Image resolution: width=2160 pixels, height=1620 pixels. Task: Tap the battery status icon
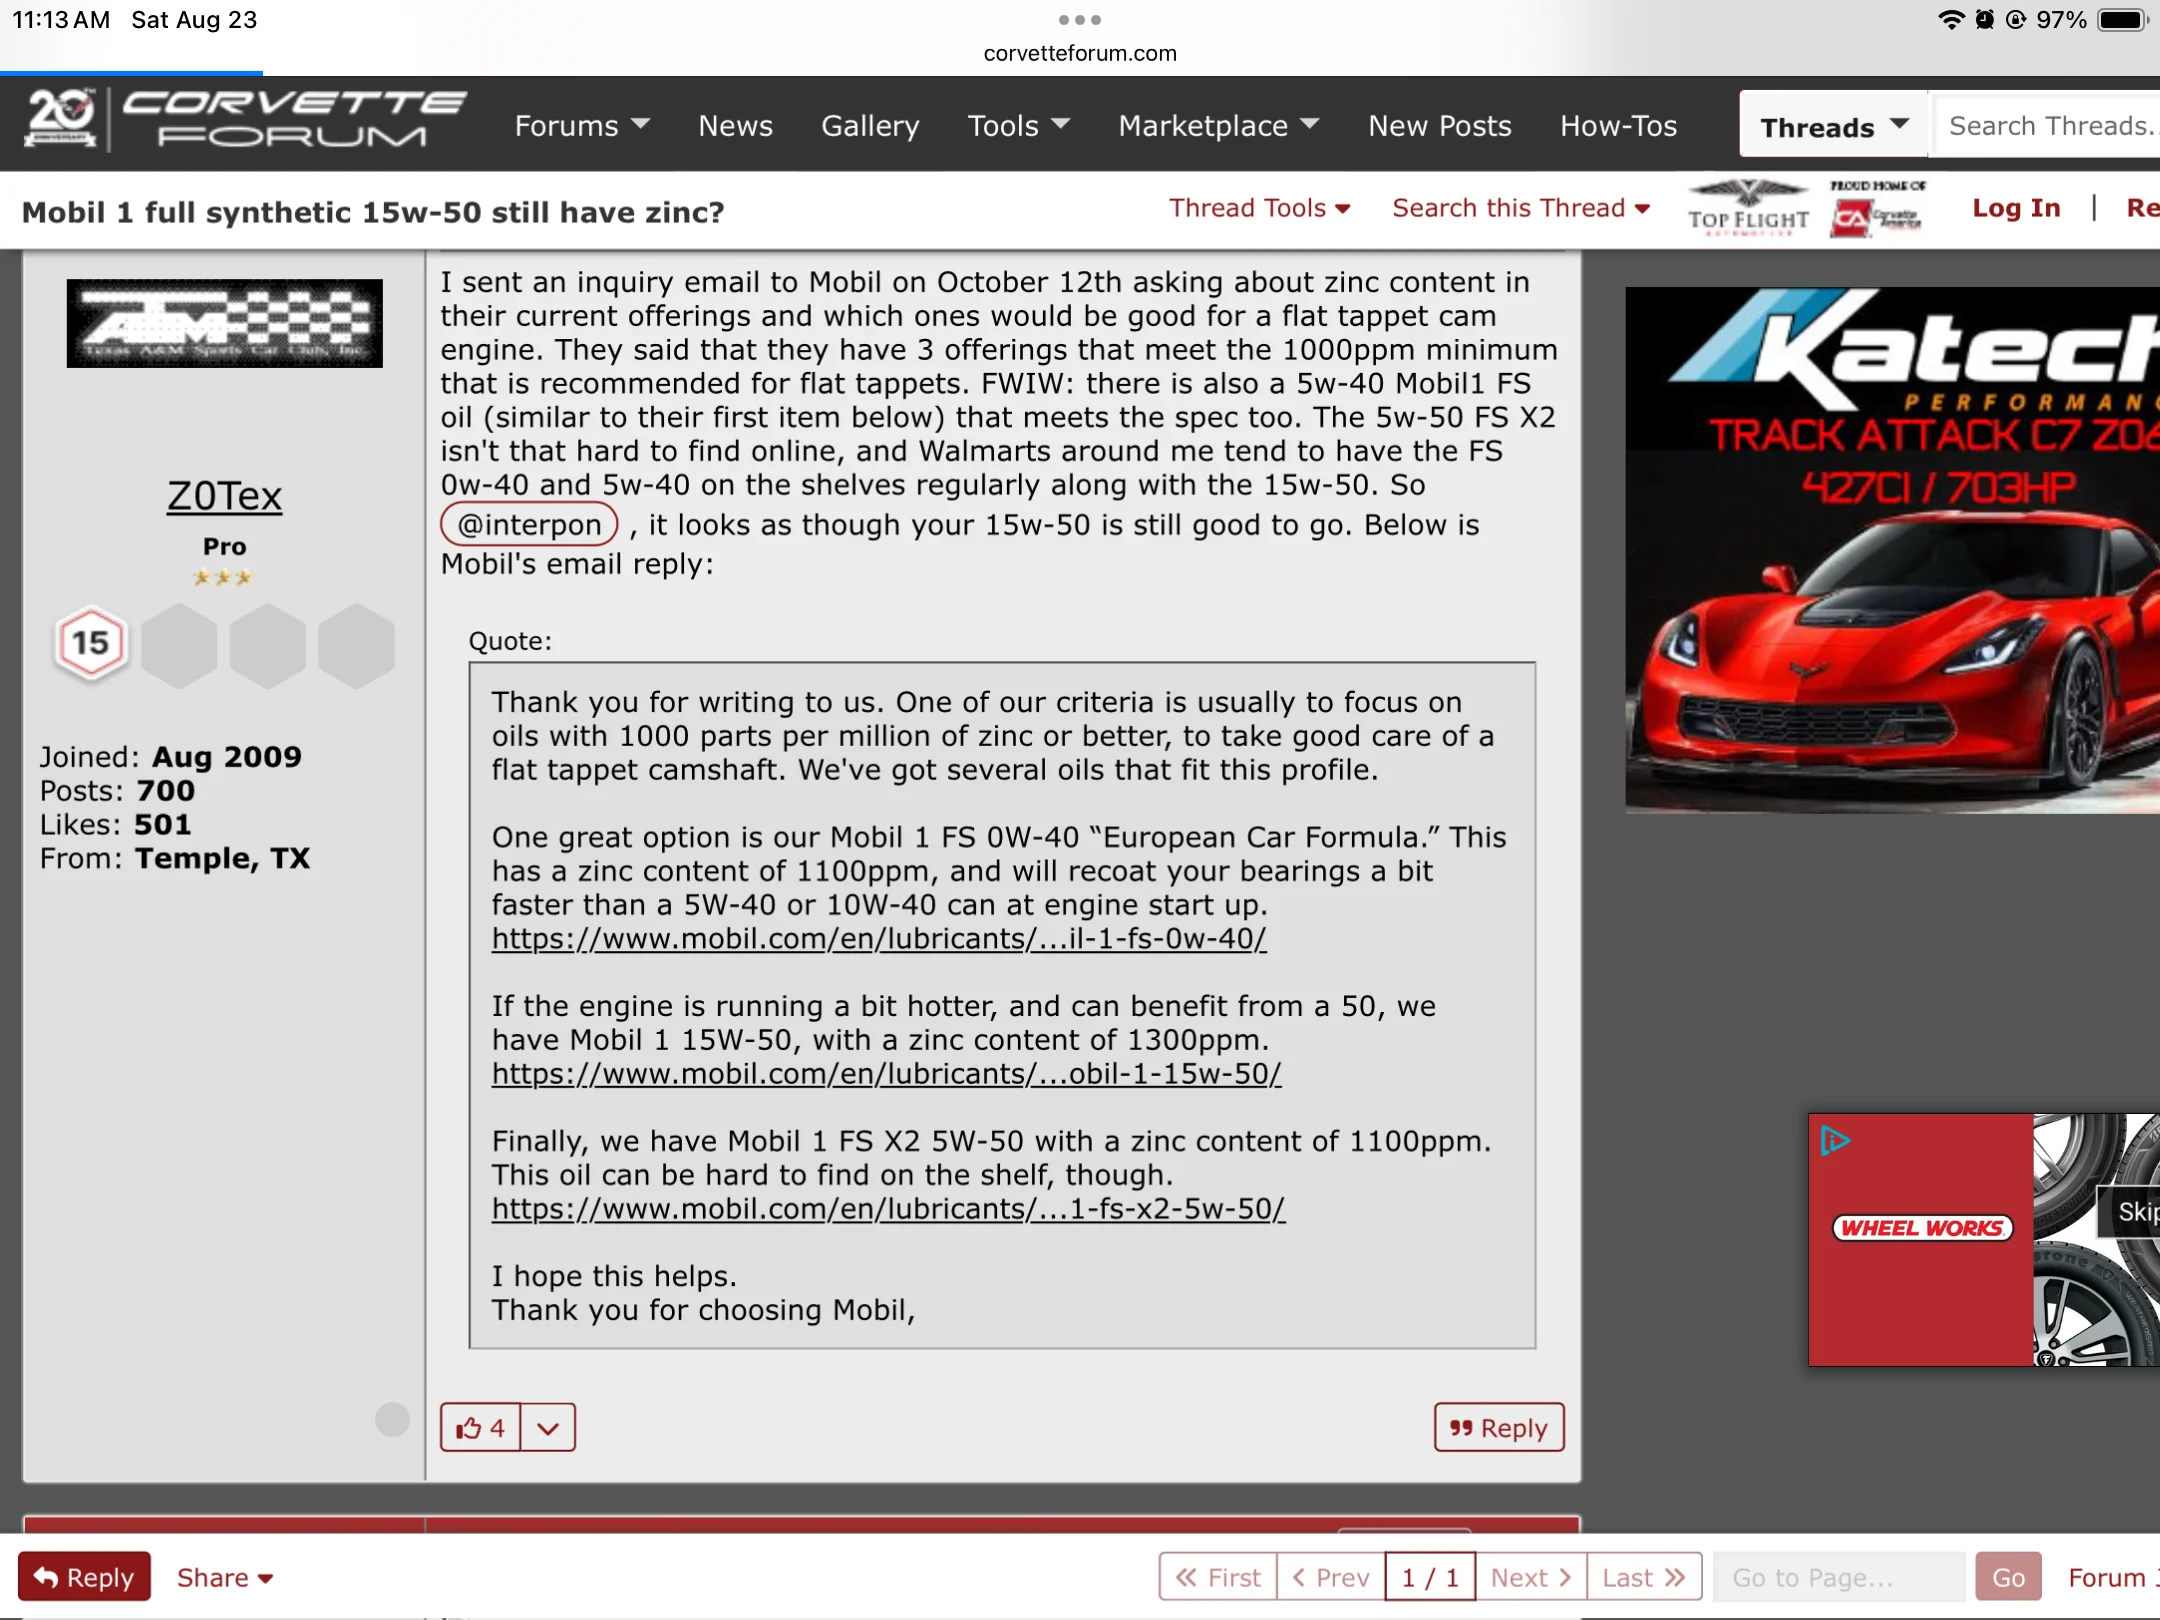[x=2122, y=20]
